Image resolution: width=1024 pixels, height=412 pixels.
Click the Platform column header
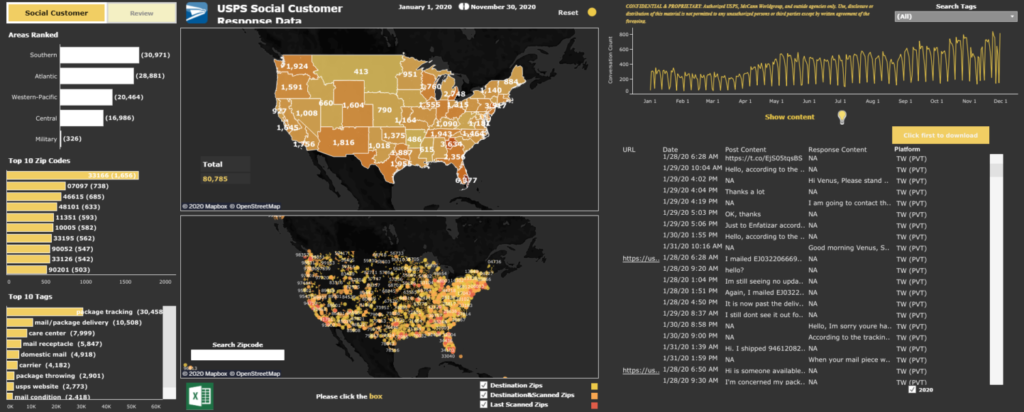click(908, 150)
